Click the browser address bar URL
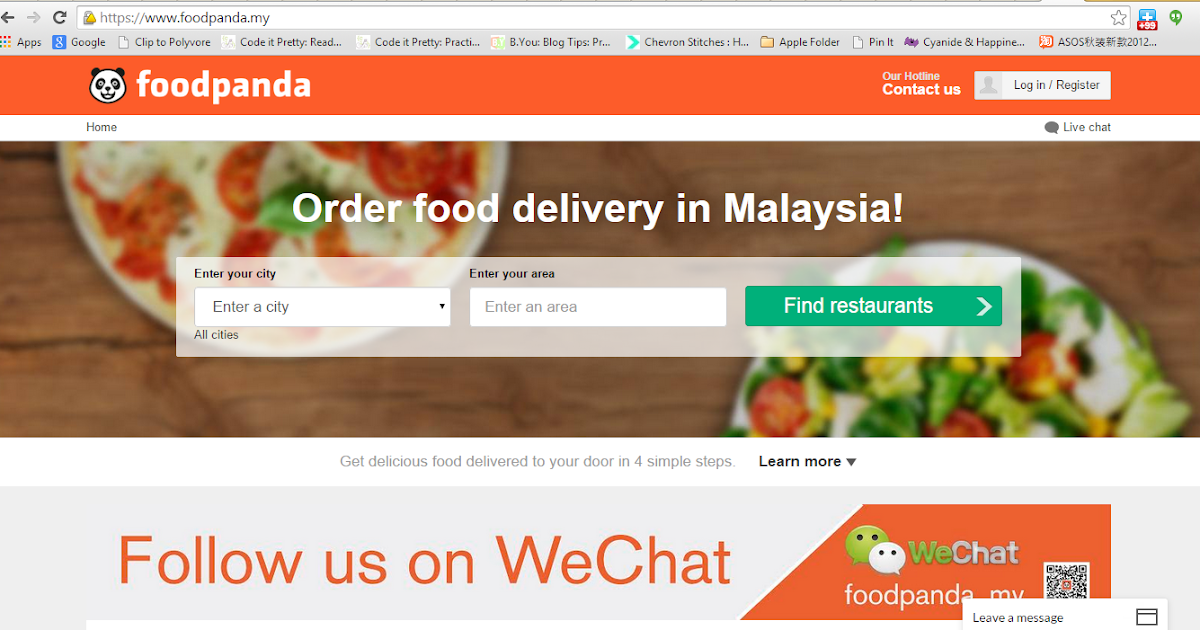The image size is (1200, 630). click(x=184, y=18)
